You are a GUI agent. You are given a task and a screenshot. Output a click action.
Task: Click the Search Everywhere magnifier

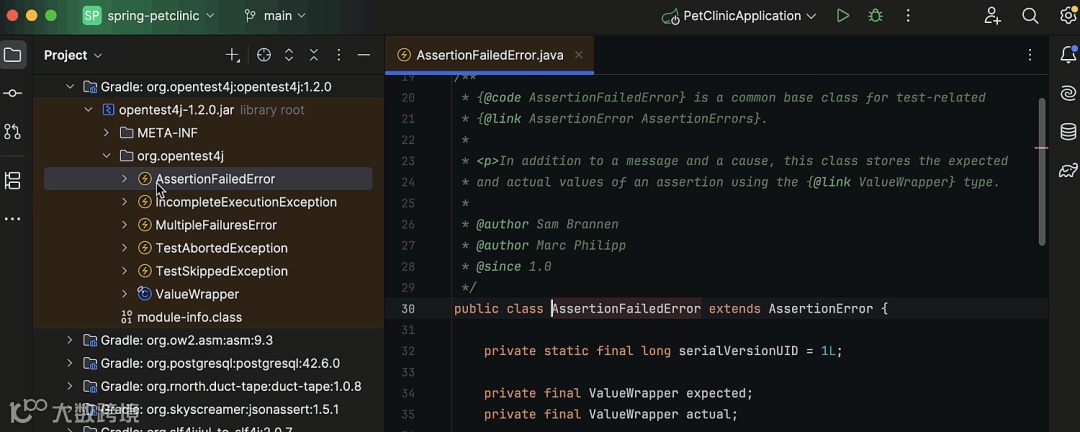click(x=1030, y=16)
